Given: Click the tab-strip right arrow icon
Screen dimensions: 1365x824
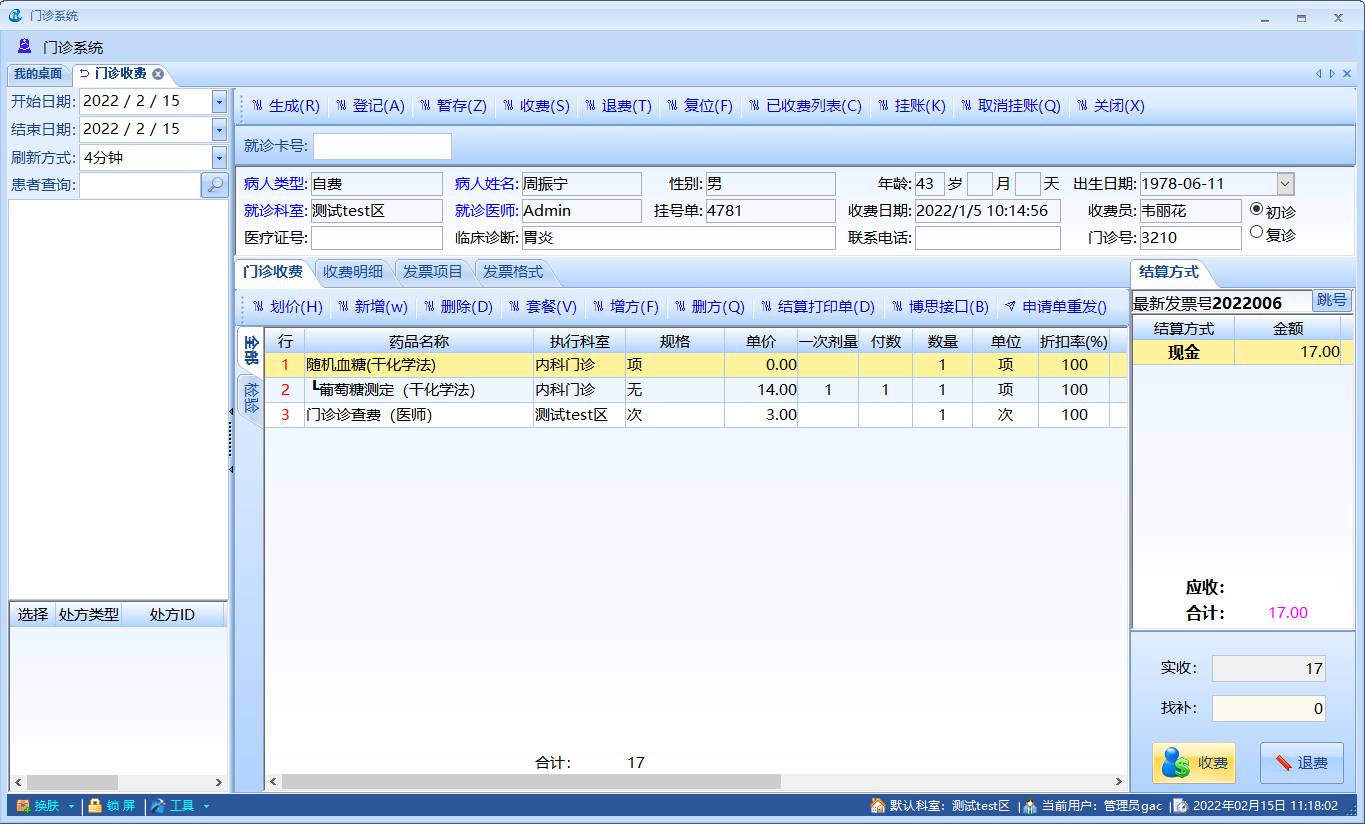Looking at the screenshot, I should [1332, 74].
